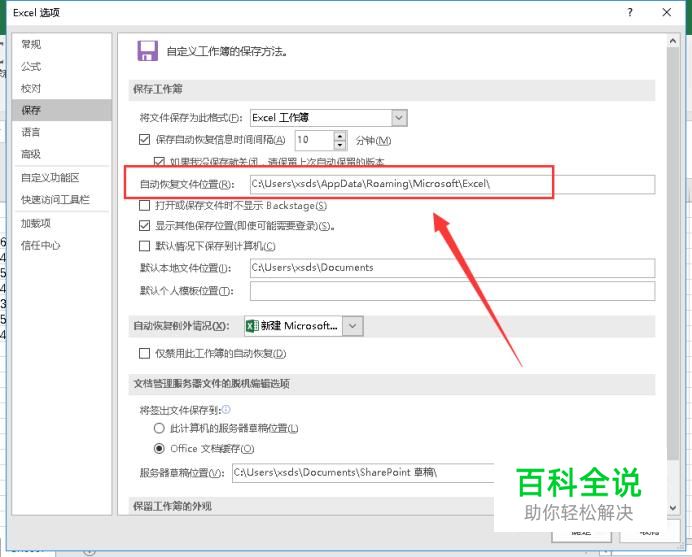Enable 打开或保存文件时不显示 Backstage checkbox
The image size is (692, 557).
point(144,205)
